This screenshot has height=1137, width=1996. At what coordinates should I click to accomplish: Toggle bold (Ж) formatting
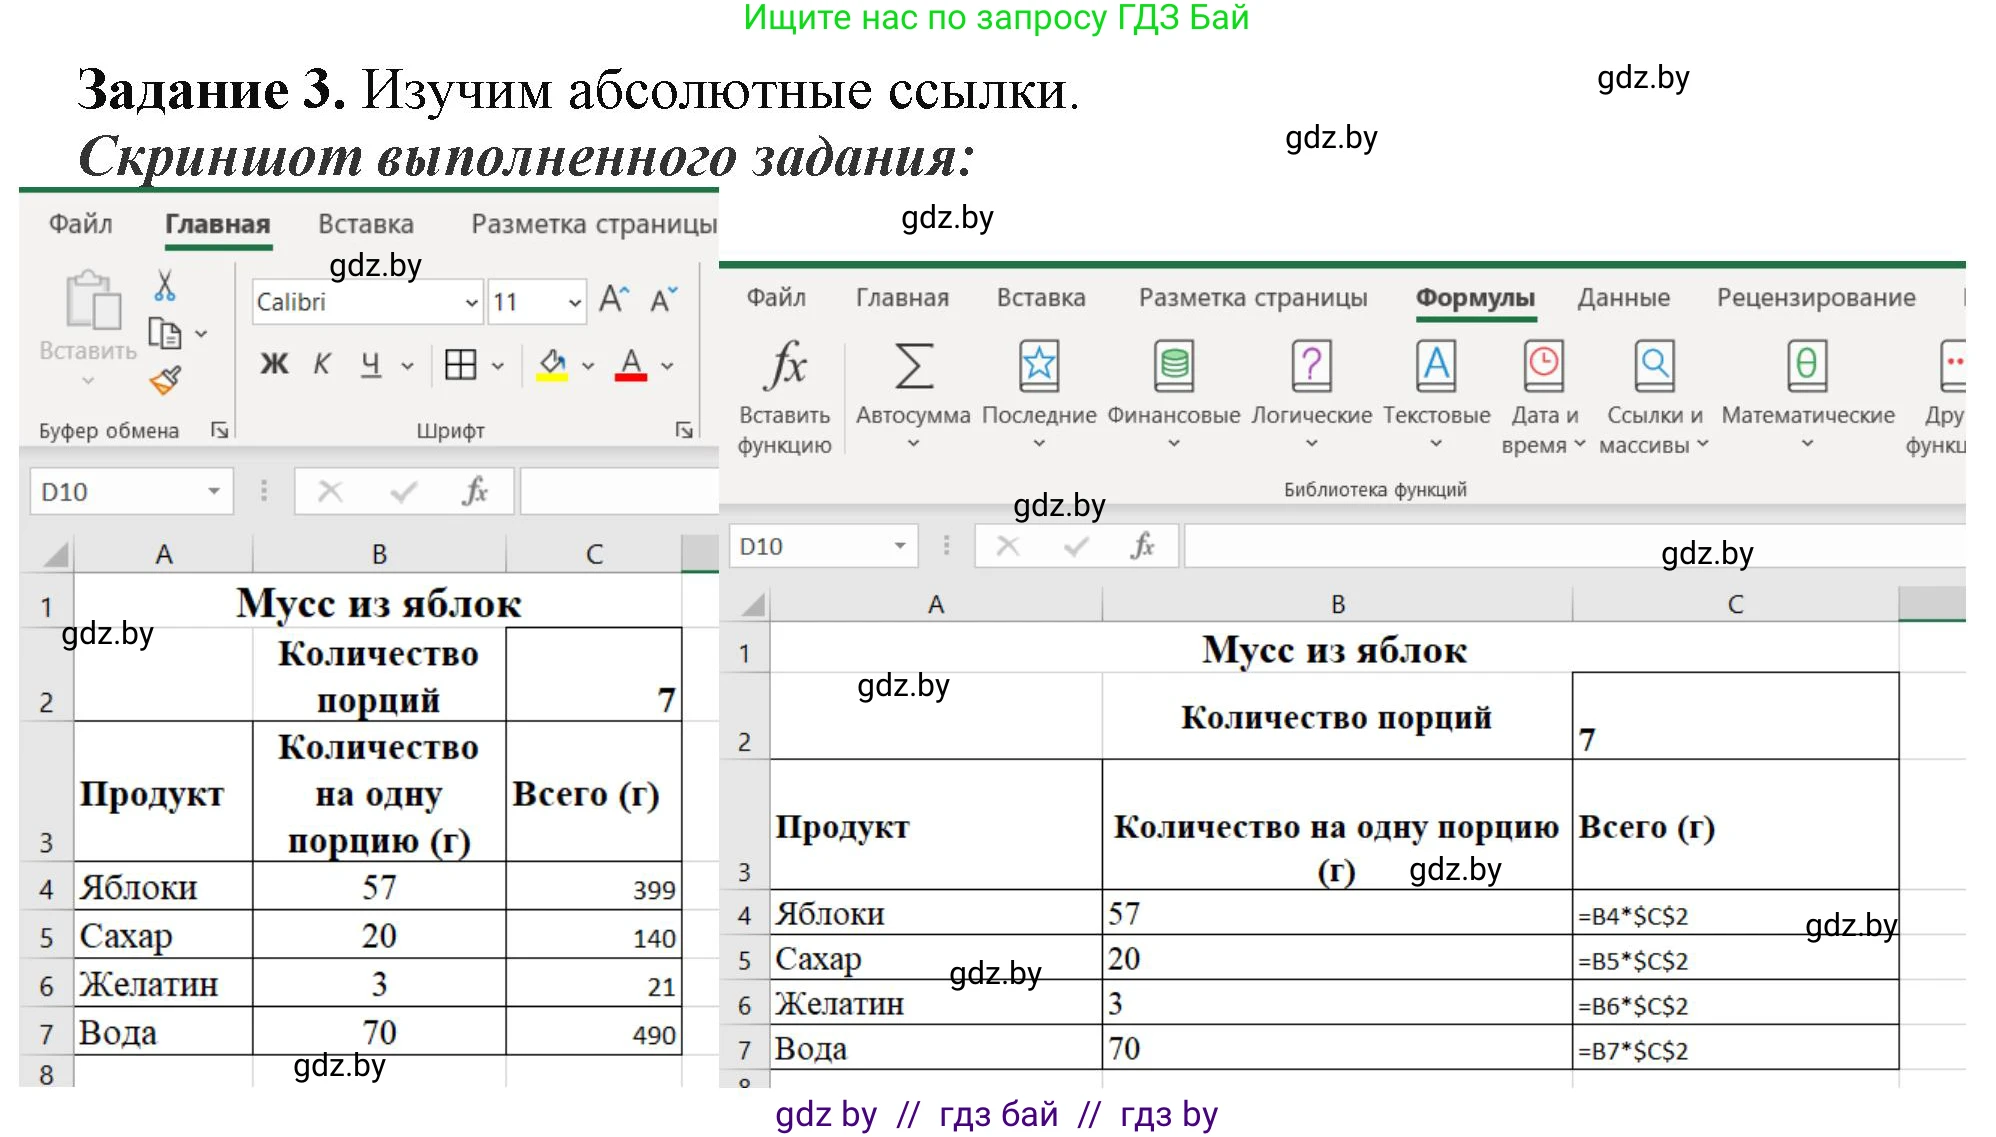pyautogui.click(x=273, y=363)
